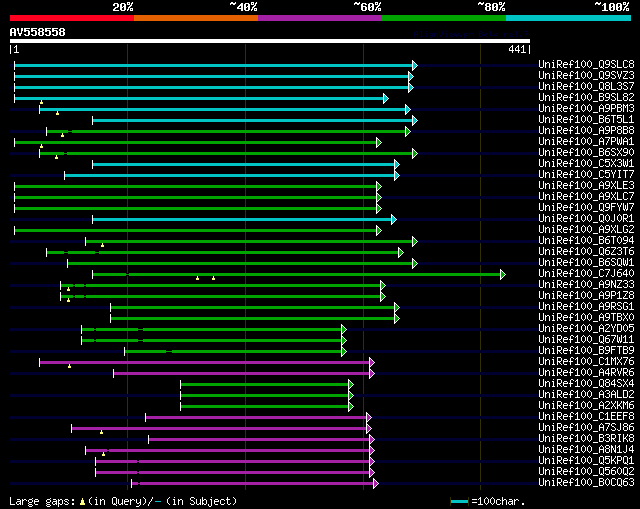The width and height of the screenshot is (640, 509).
Task: Click the UniRef100_B9SL82 label
Action: [x=586, y=98]
